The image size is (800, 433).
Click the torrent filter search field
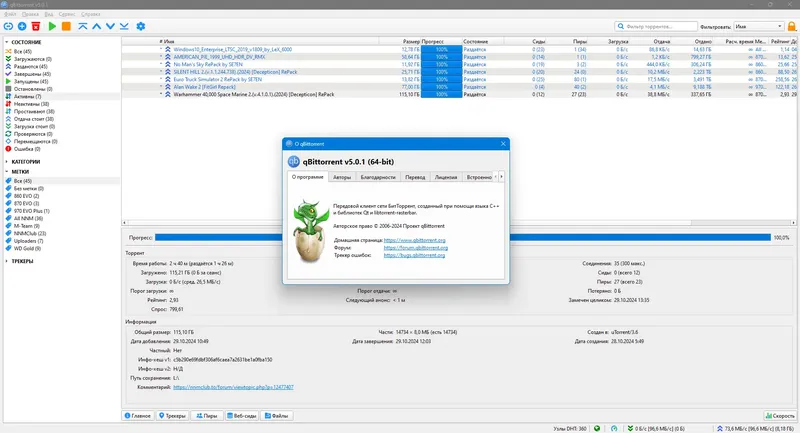point(656,26)
